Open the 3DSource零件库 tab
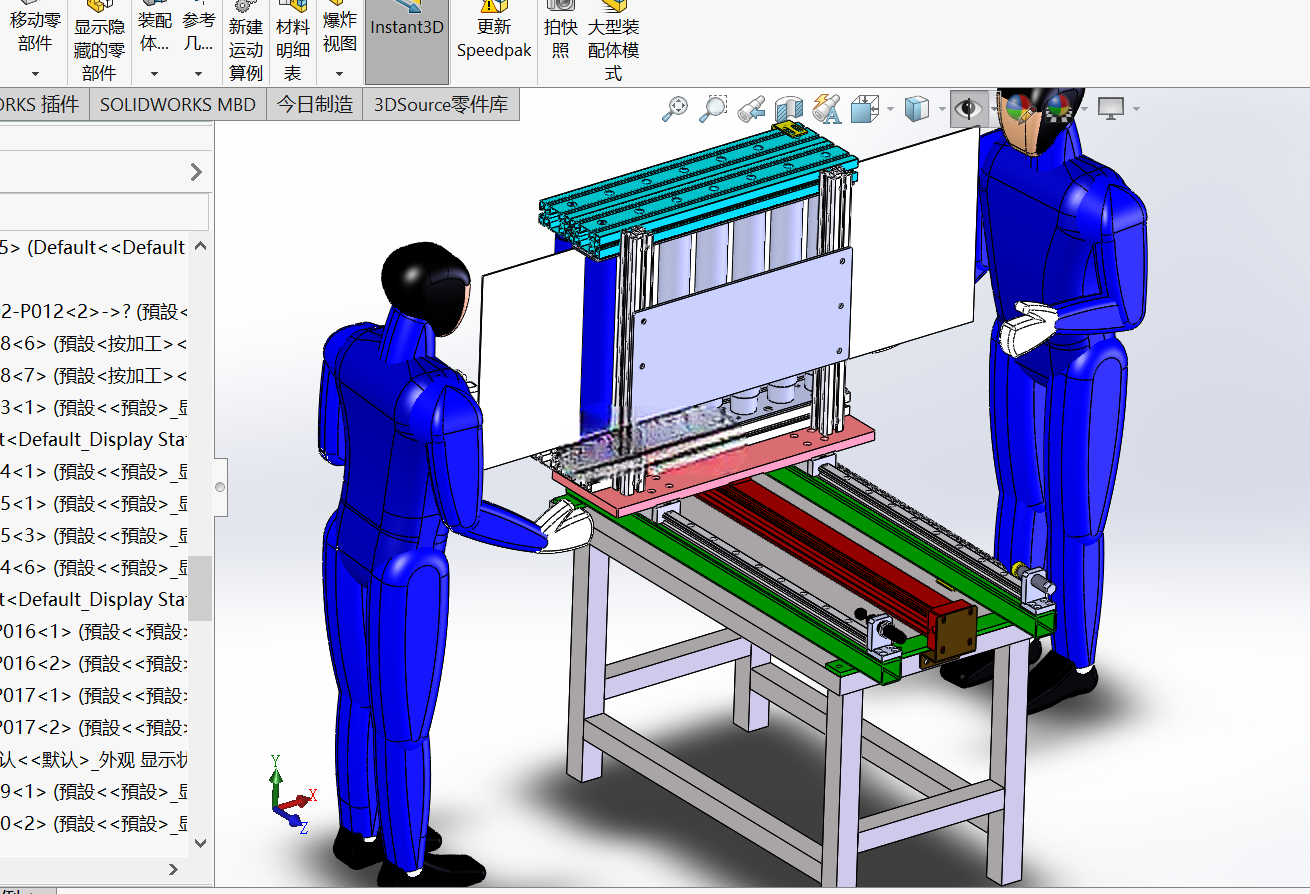The width and height of the screenshot is (1310, 894). tap(441, 104)
